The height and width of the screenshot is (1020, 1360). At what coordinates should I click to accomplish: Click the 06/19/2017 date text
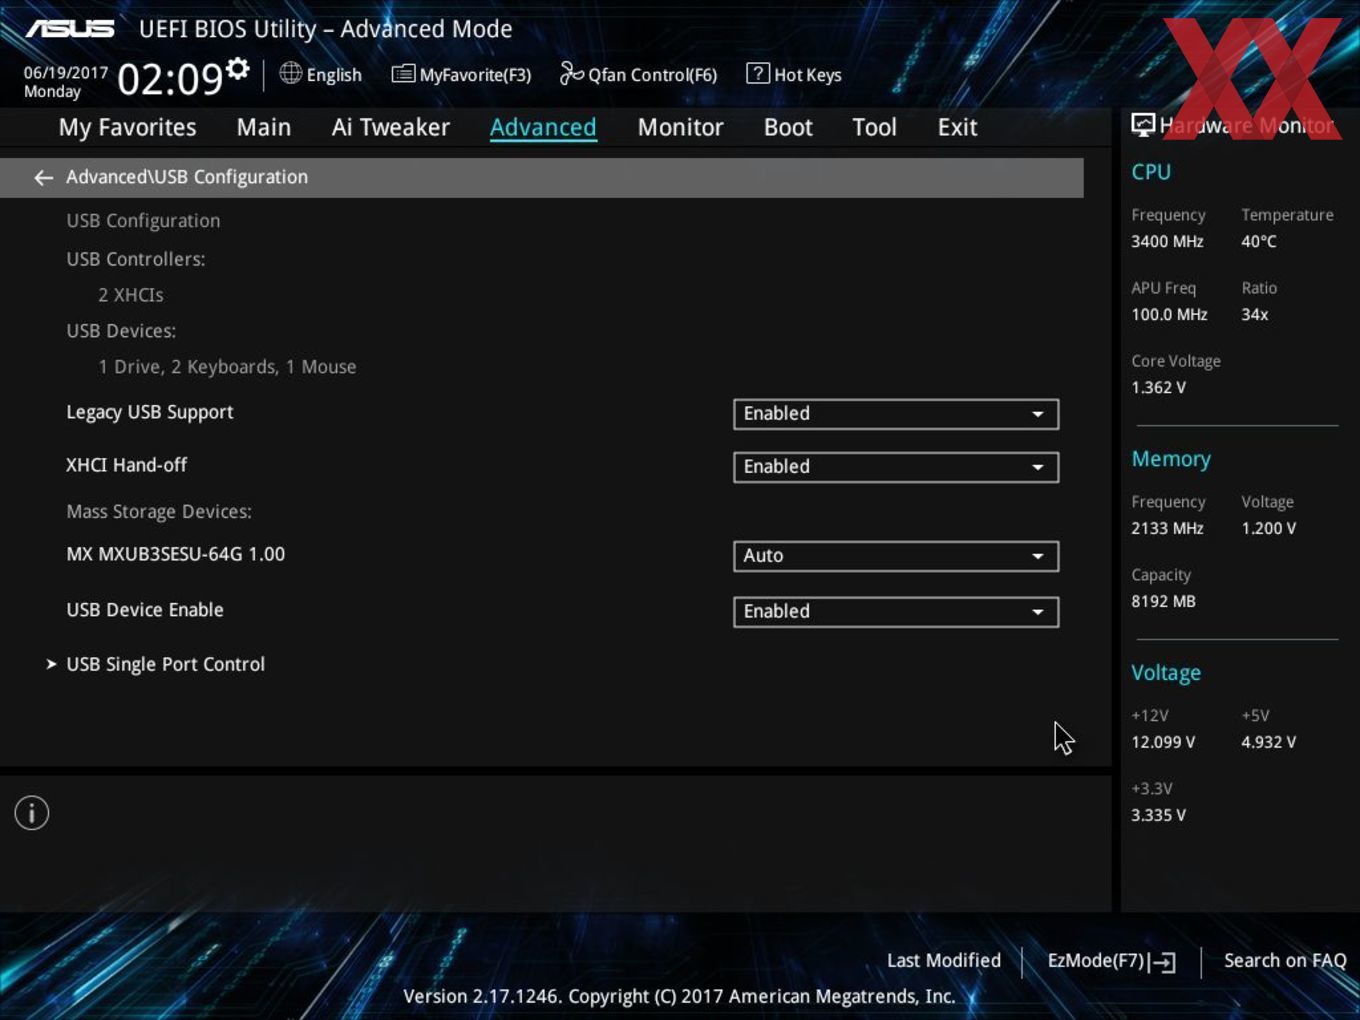[66, 73]
